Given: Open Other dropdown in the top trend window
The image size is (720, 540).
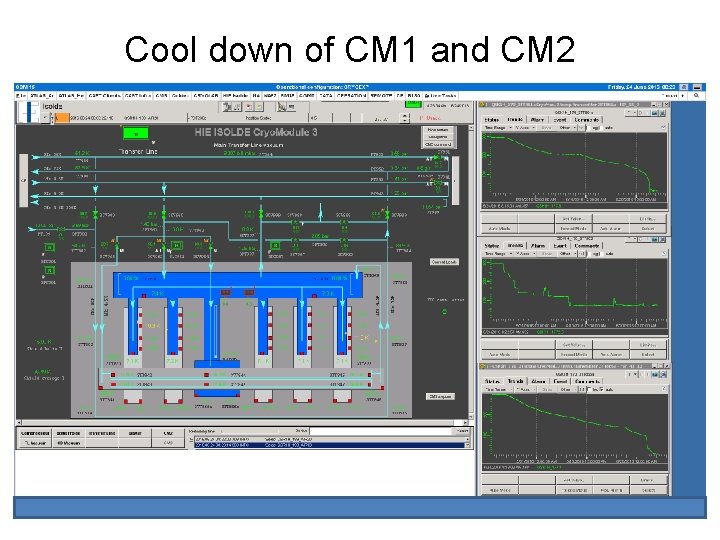Looking at the screenshot, I should pos(567,128).
